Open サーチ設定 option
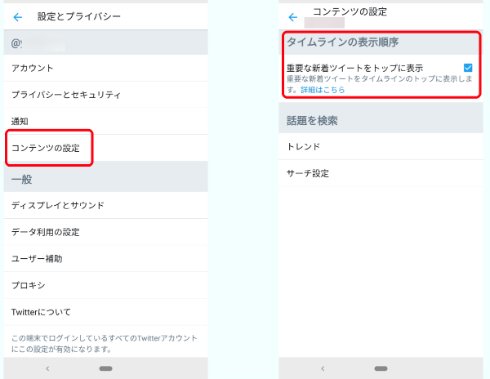490x379 pixels. (381, 173)
